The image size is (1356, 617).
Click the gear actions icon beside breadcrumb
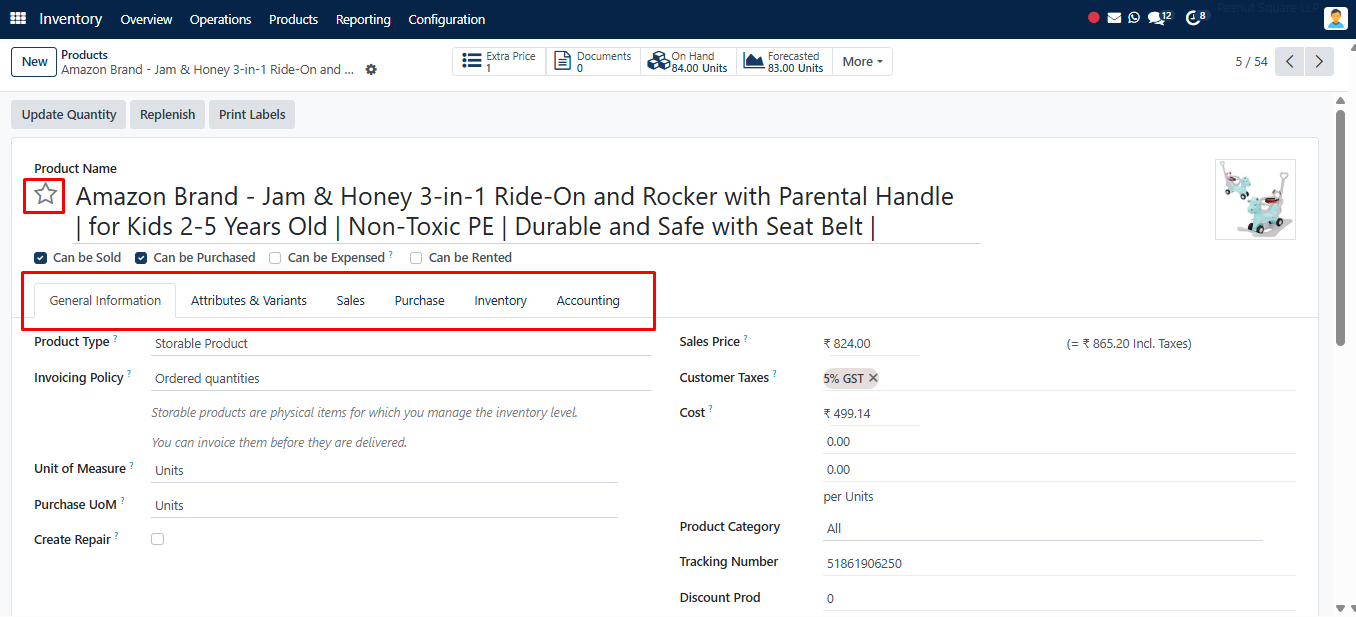(x=371, y=70)
